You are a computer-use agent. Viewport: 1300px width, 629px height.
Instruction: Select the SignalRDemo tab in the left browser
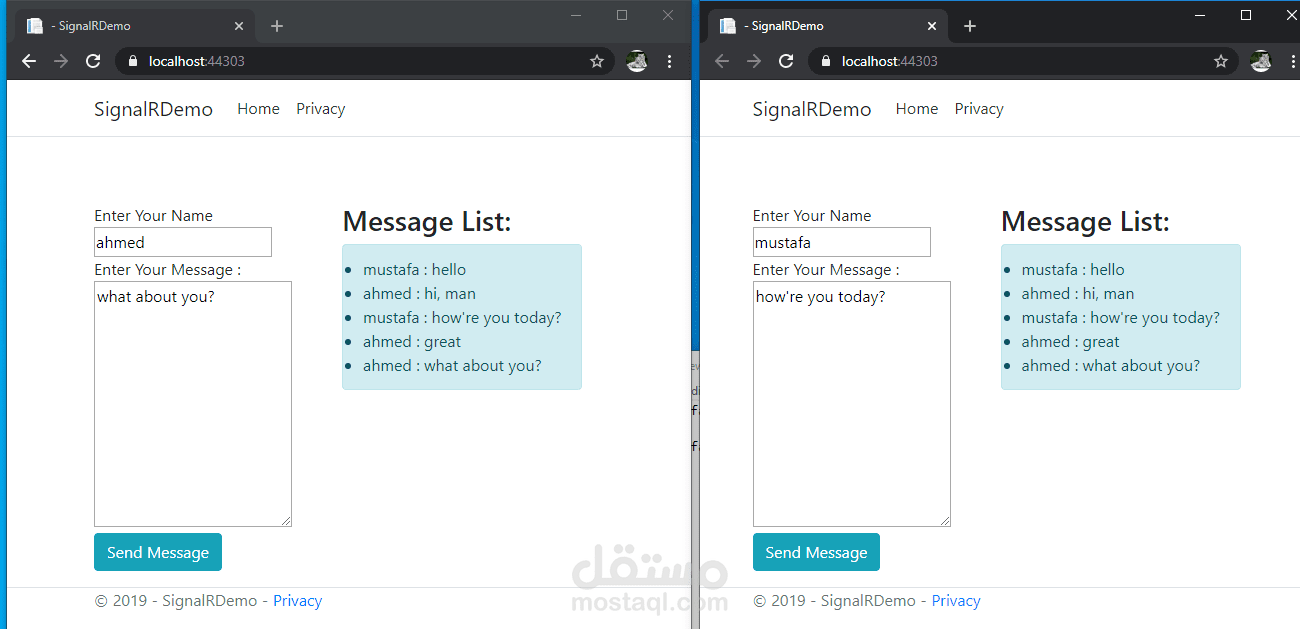coord(120,25)
